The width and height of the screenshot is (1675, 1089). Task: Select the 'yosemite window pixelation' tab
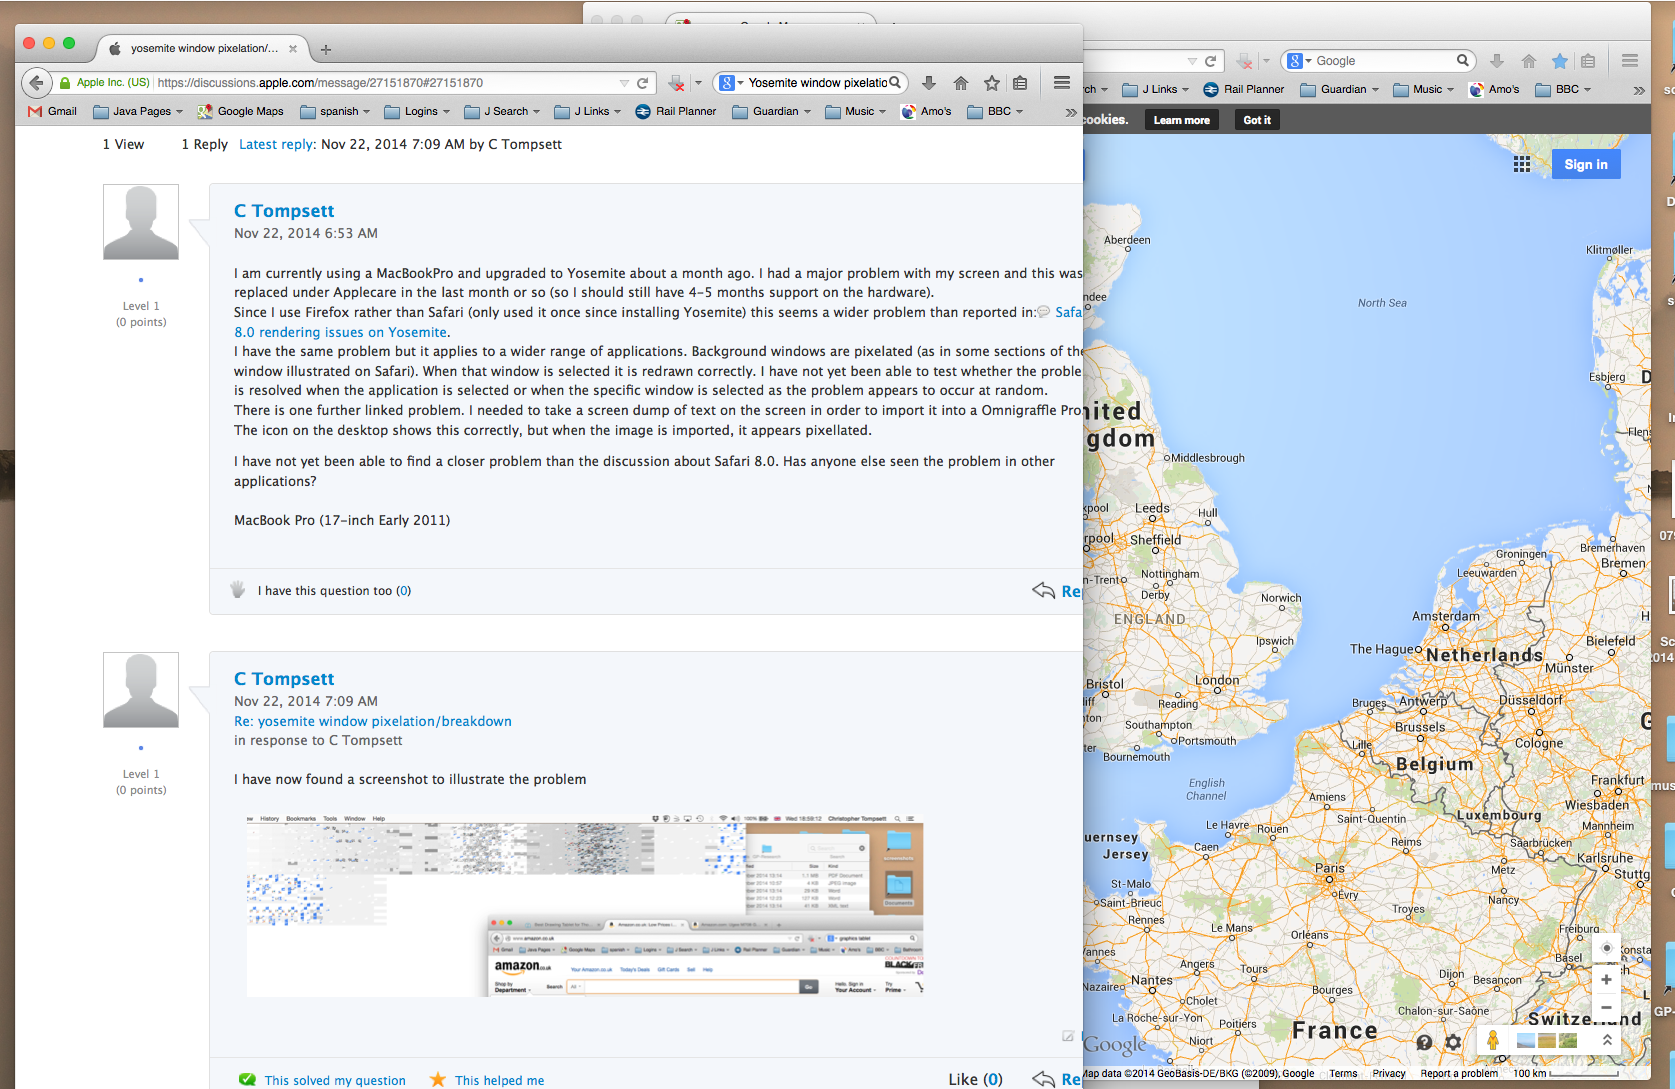[204, 48]
